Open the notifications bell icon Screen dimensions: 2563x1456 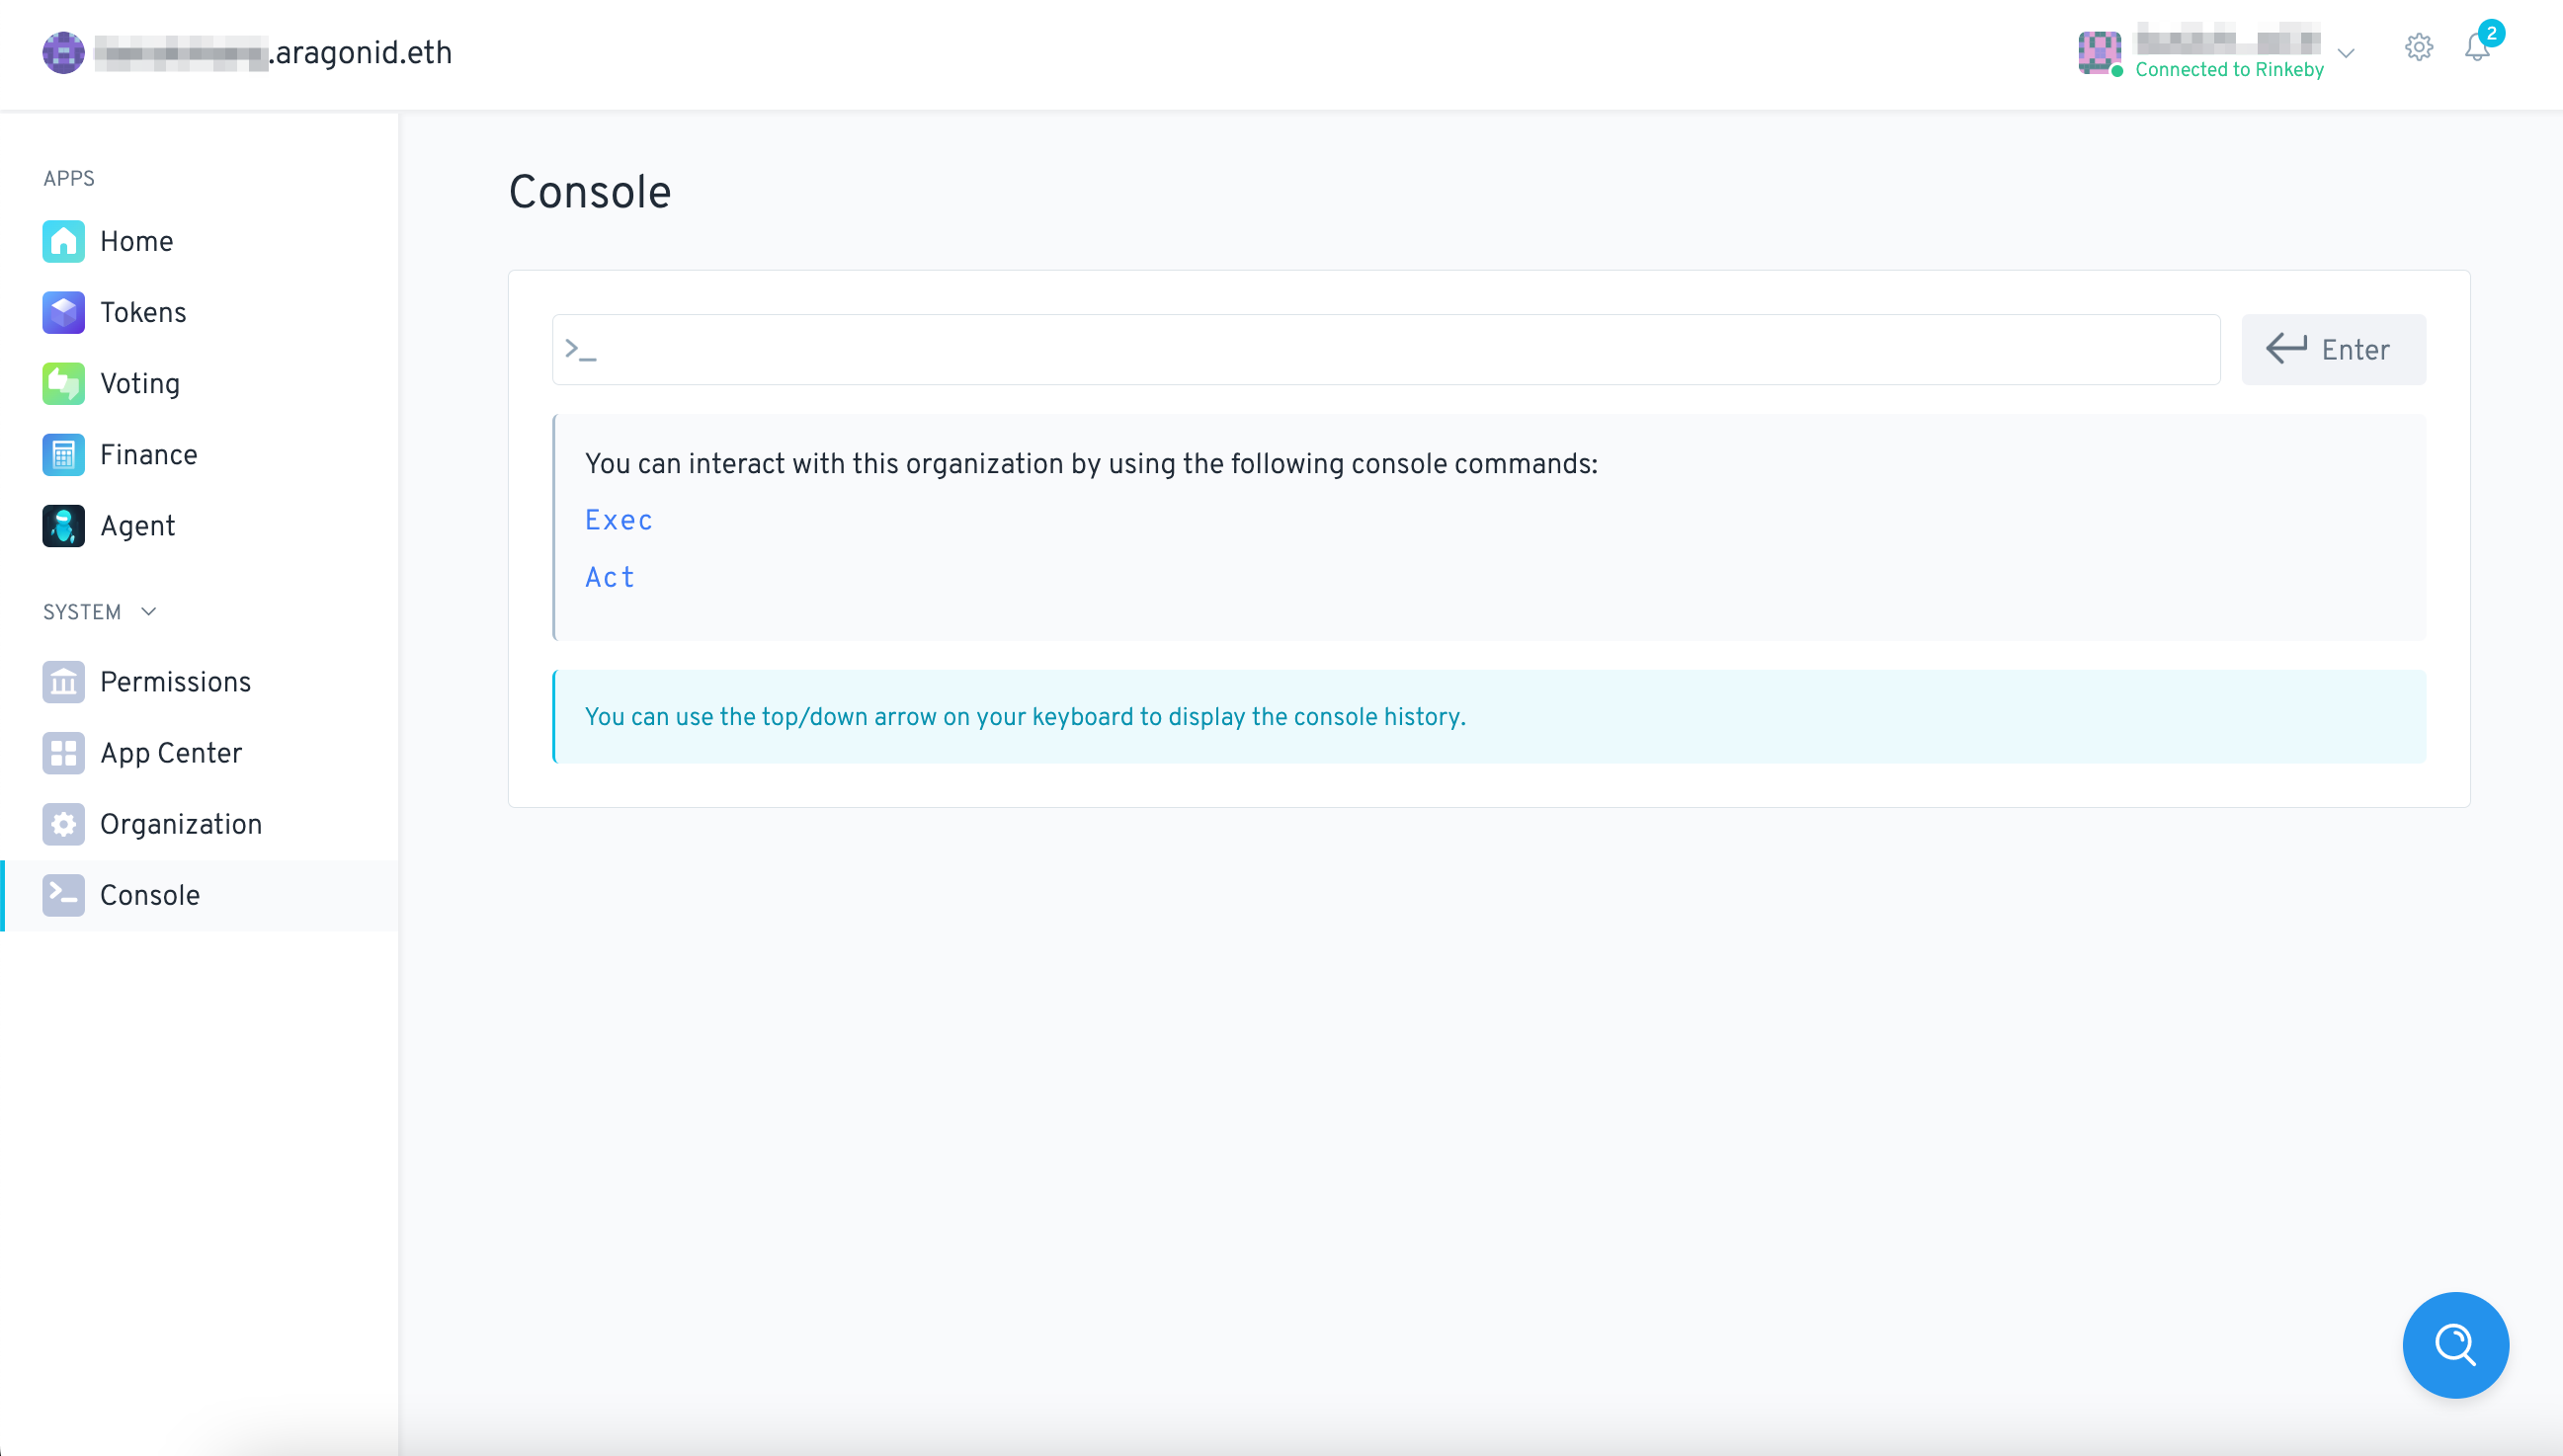[2476, 47]
